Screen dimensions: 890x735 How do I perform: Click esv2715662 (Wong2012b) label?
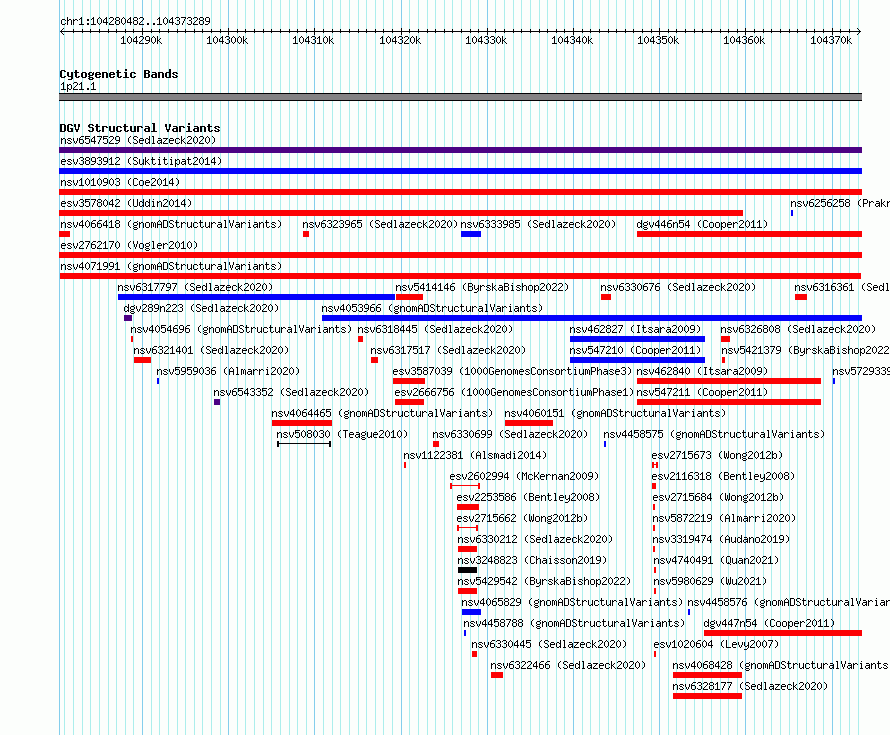pos(522,518)
